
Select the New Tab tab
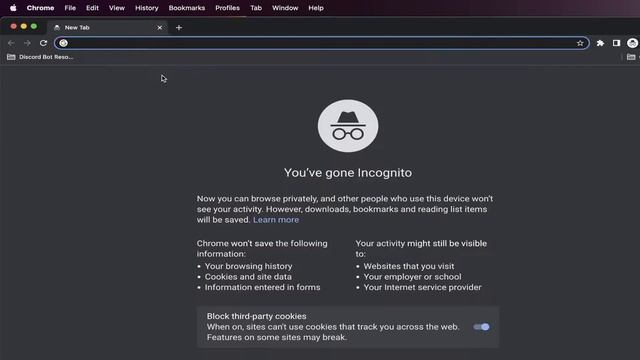tap(107, 27)
